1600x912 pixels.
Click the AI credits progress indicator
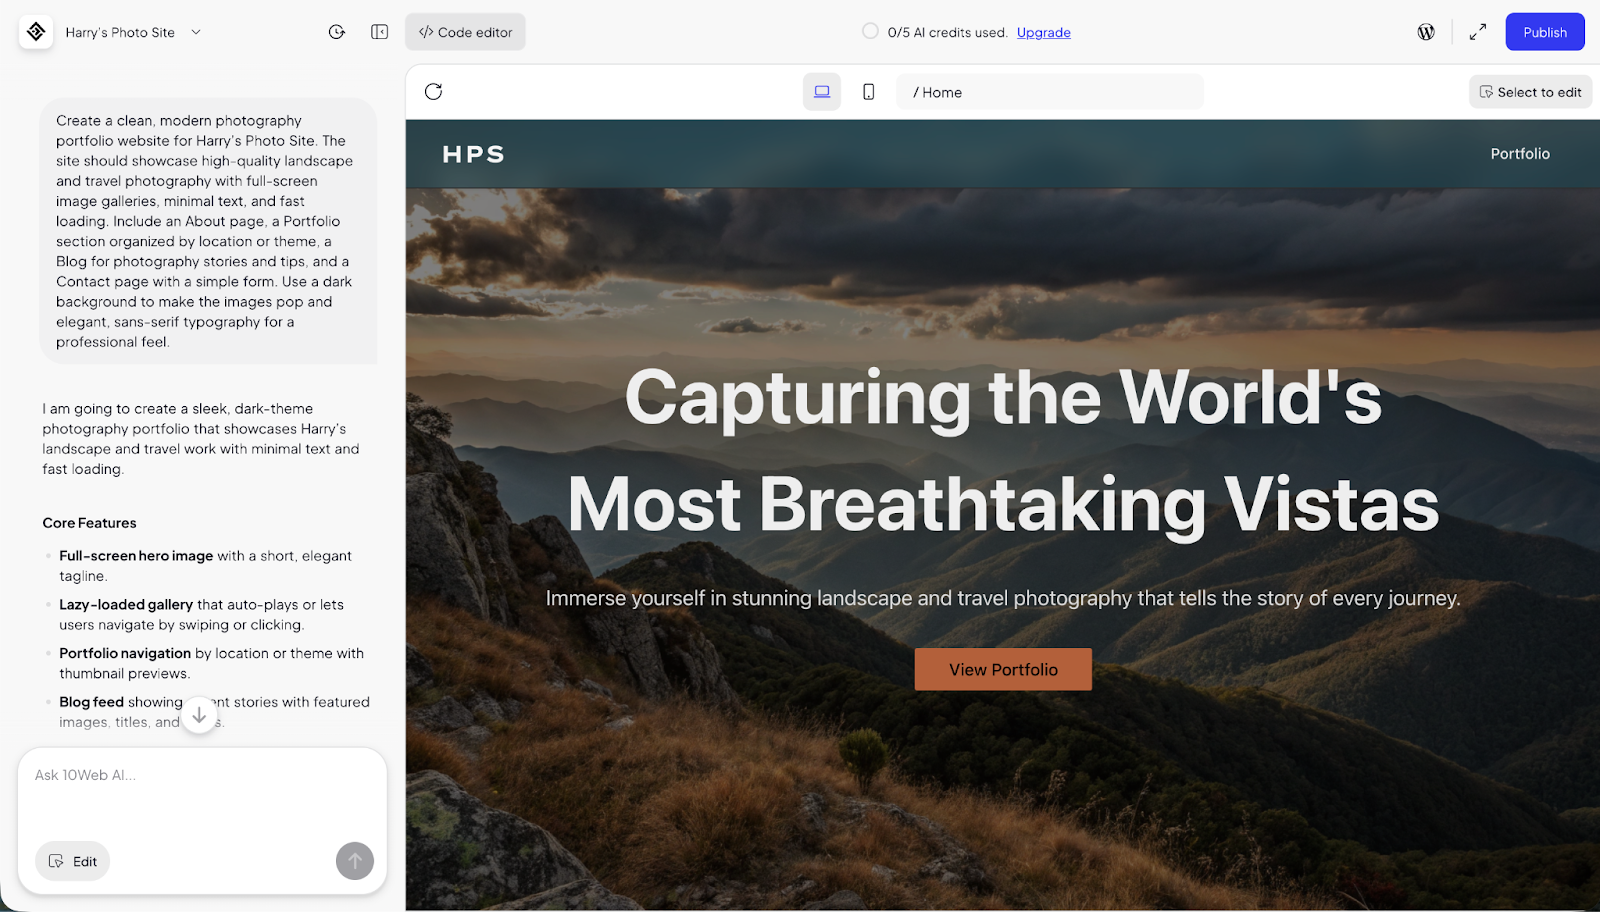[x=869, y=31]
